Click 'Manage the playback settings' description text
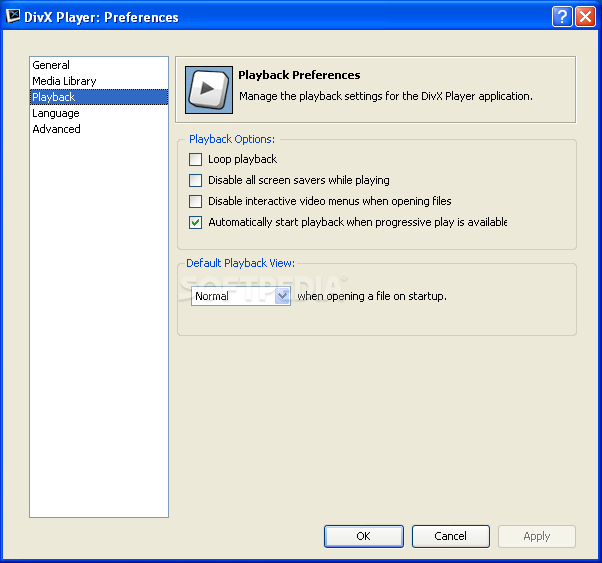This screenshot has height=563, width=602. click(386, 96)
